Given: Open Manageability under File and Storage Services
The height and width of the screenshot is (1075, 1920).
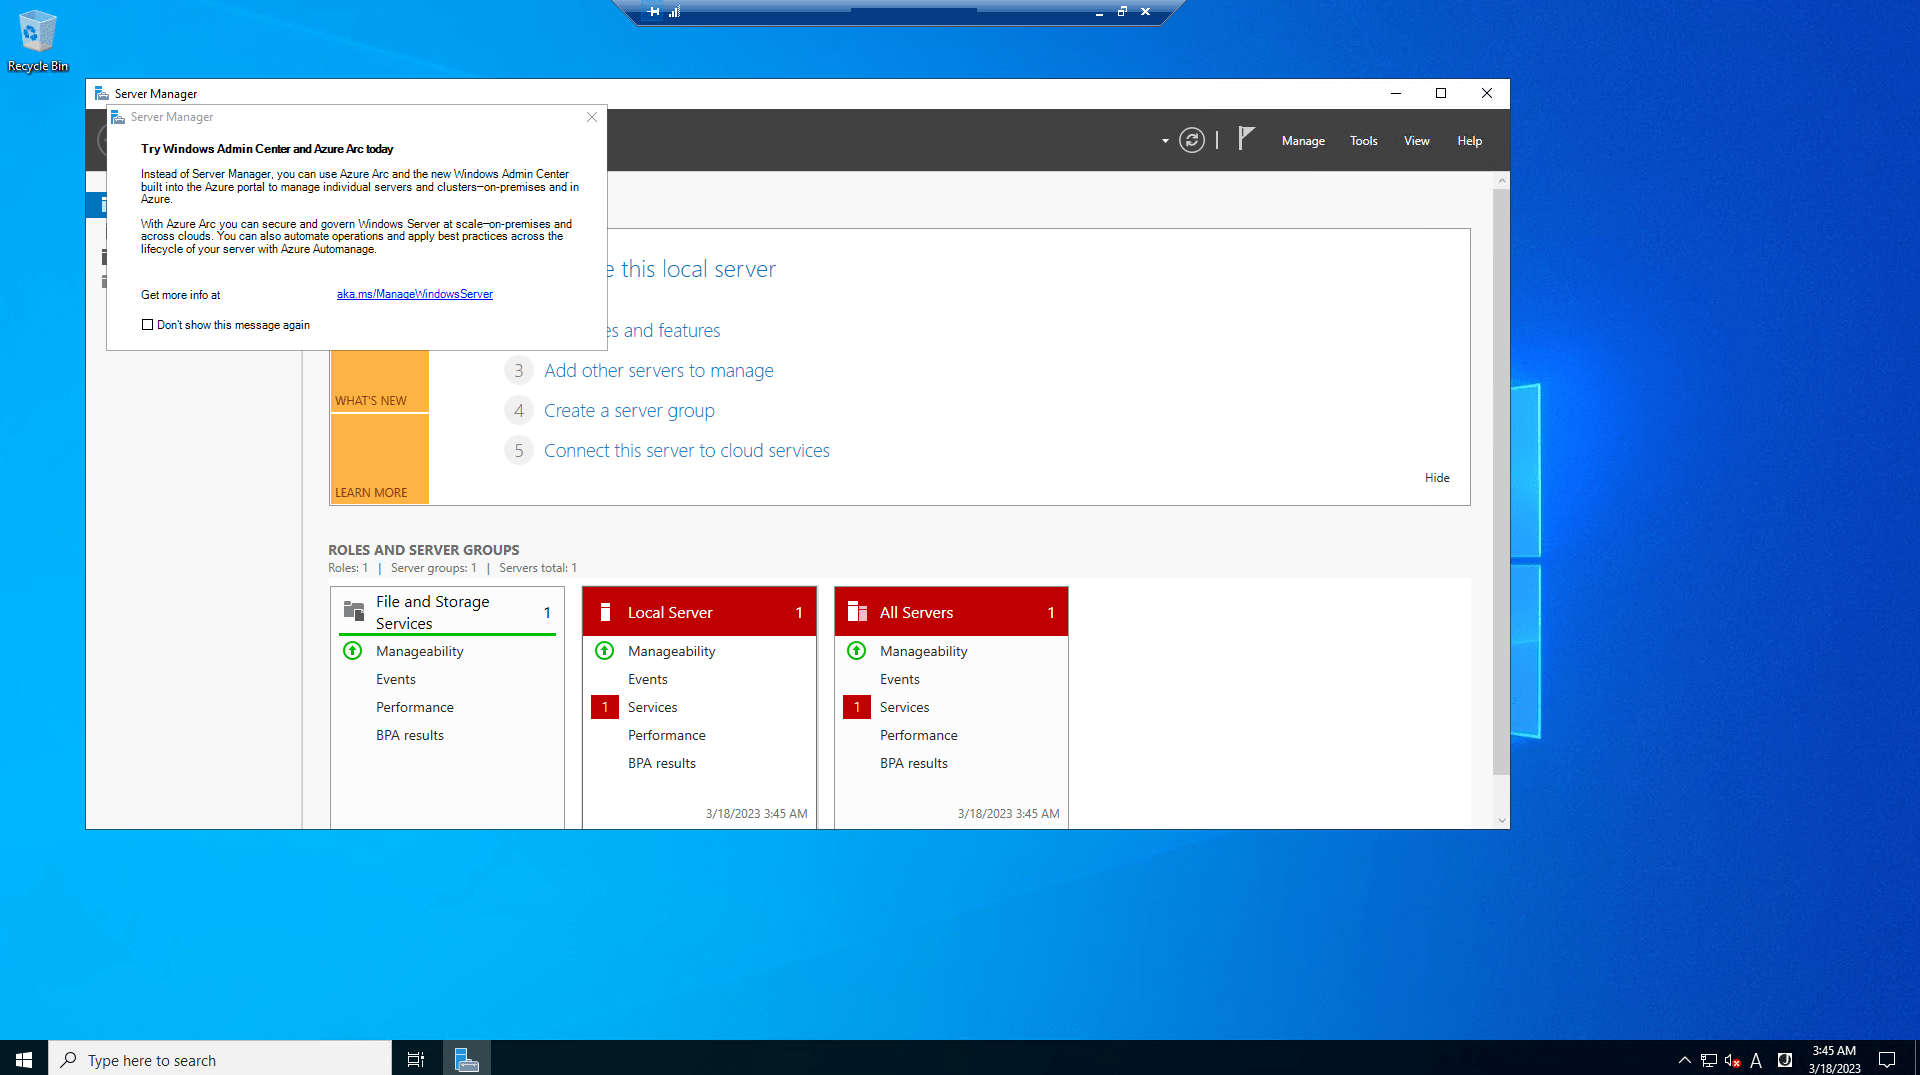Looking at the screenshot, I should [419, 651].
